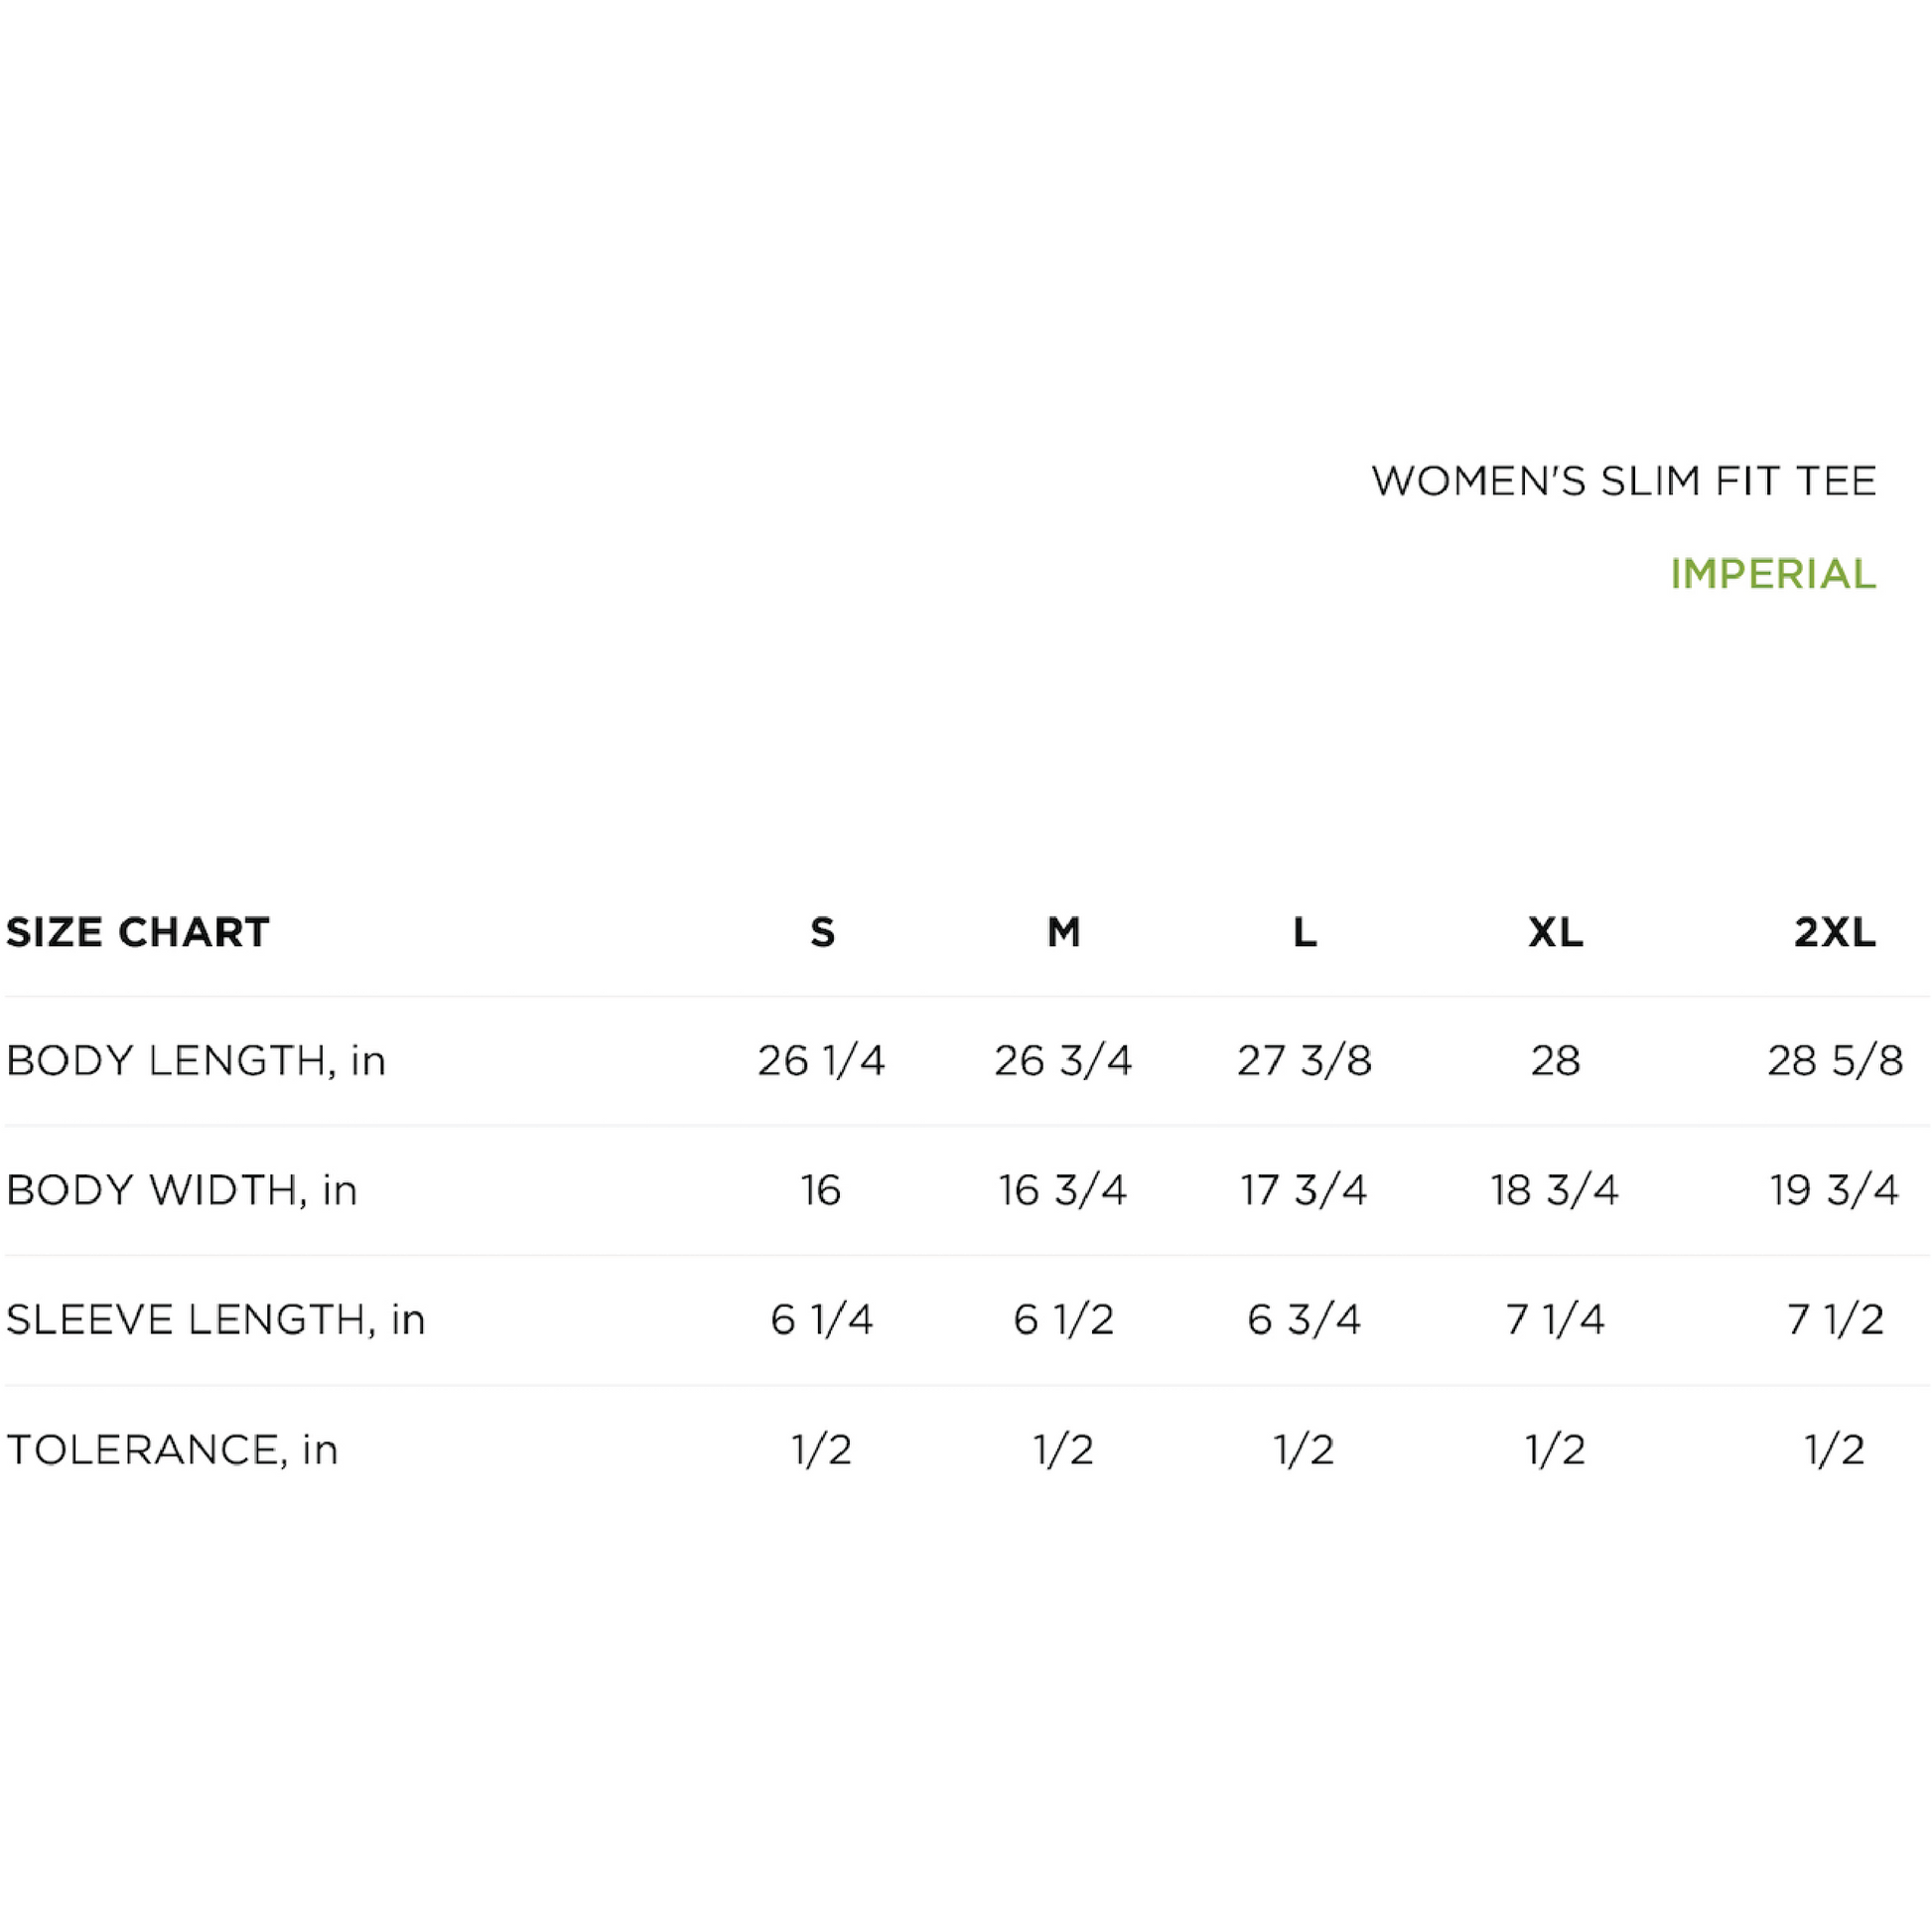Click body length value 28 5/8
The image size is (1932, 1932).
coord(1834,1061)
